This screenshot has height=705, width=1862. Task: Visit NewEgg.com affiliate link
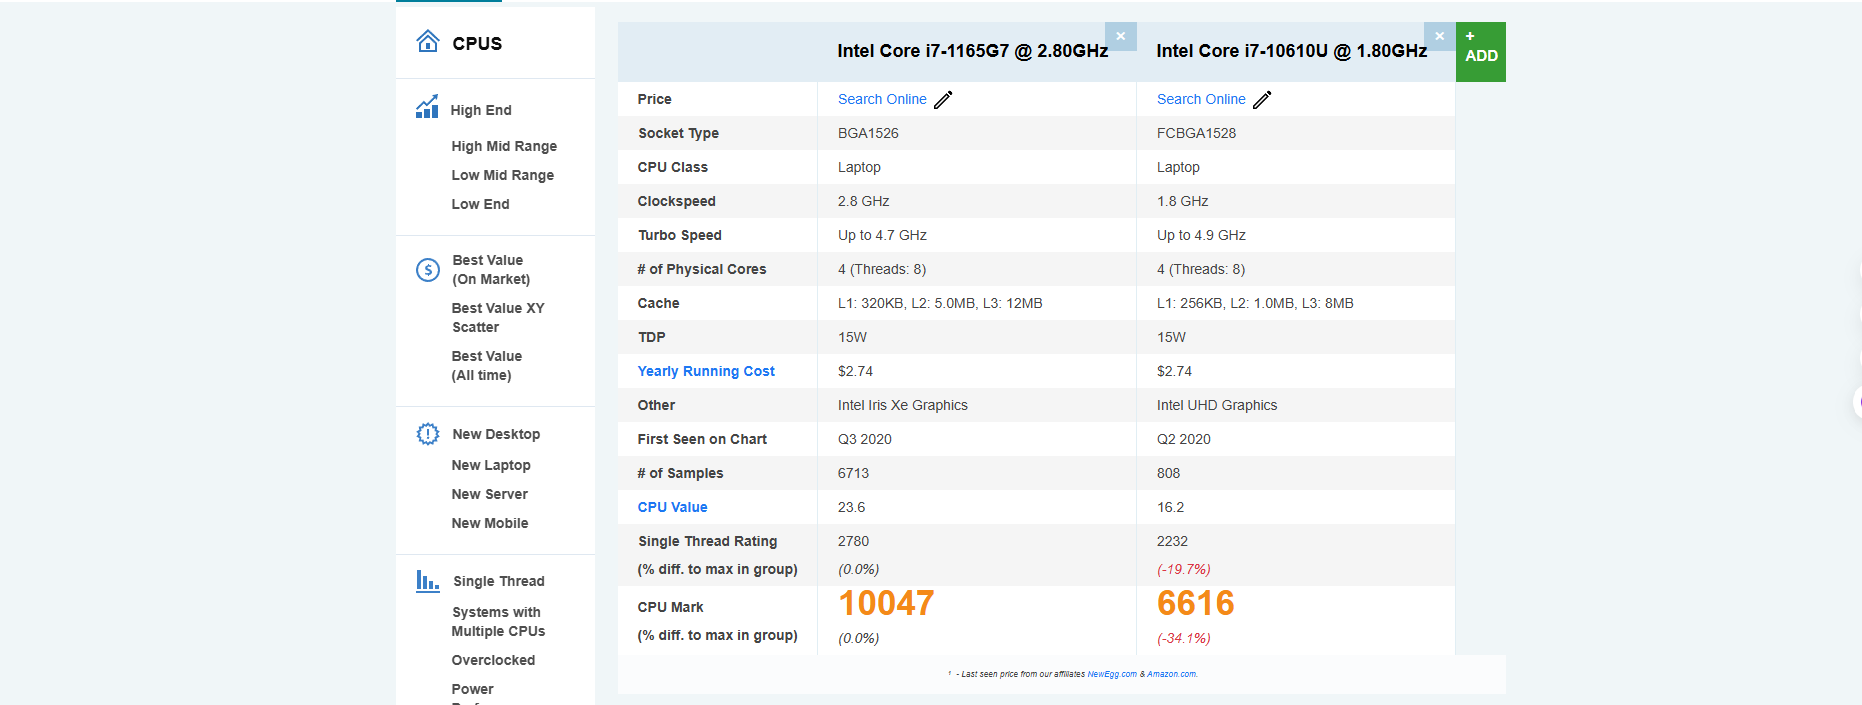pyautogui.click(x=1112, y=674)
